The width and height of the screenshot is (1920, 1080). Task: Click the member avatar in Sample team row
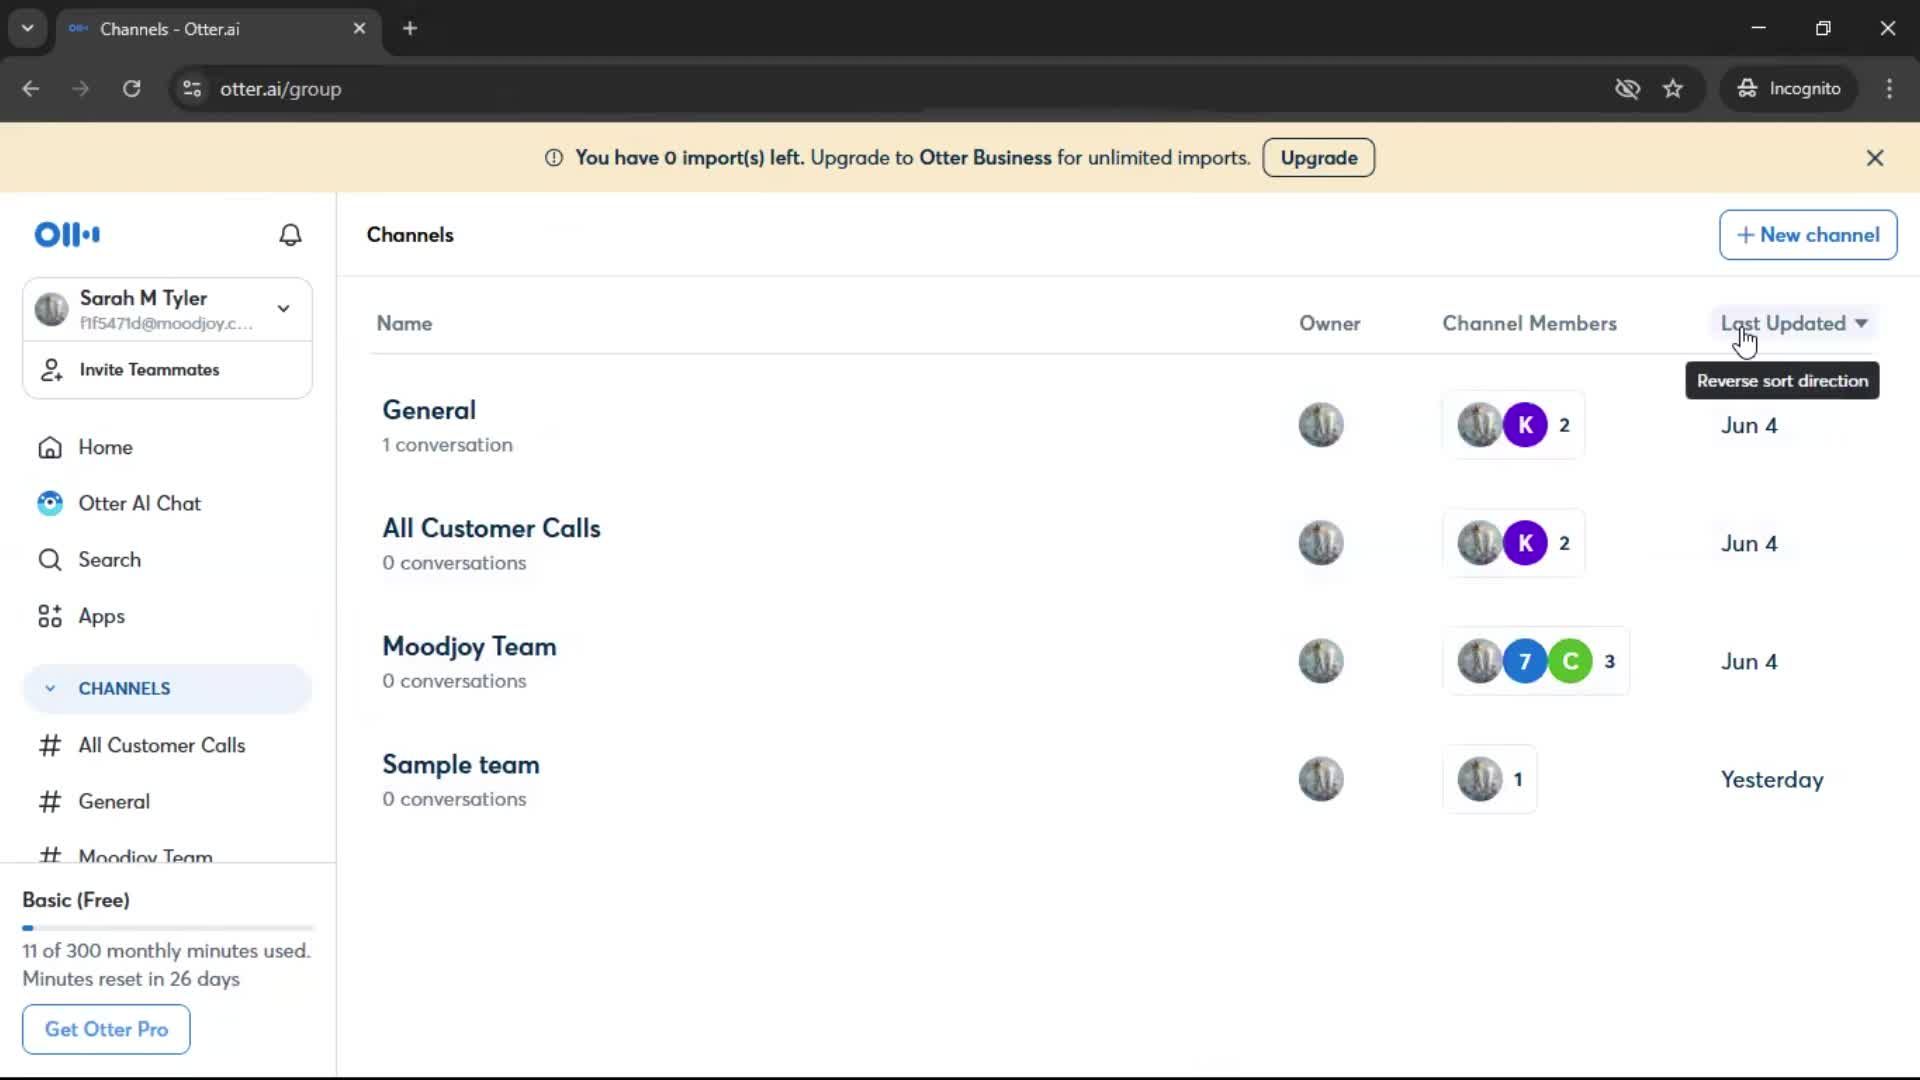click(x=1479, y=779)
